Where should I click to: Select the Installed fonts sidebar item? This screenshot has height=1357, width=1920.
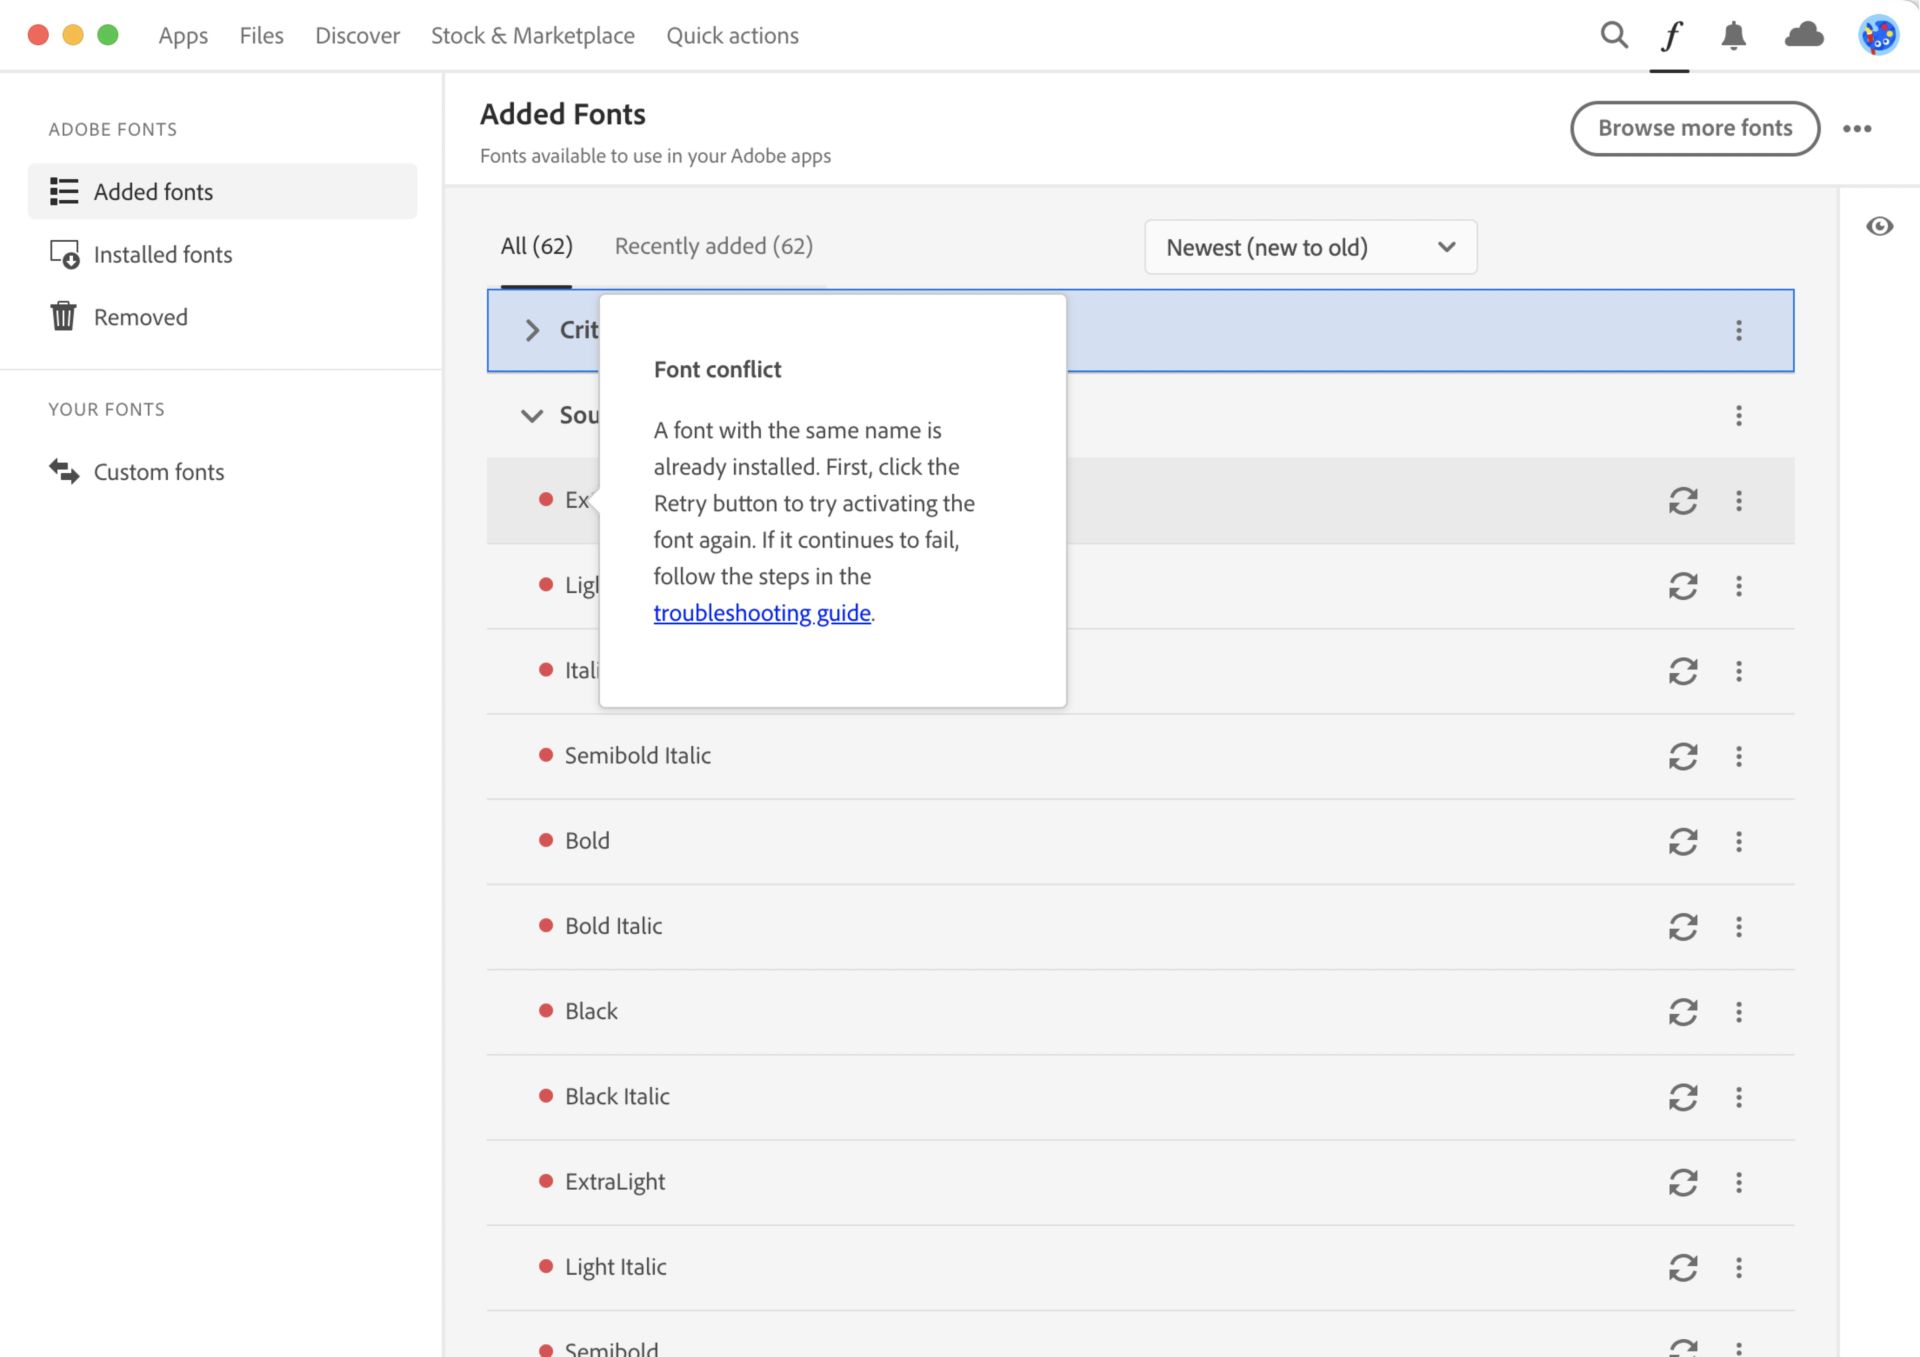click(161, 253)
